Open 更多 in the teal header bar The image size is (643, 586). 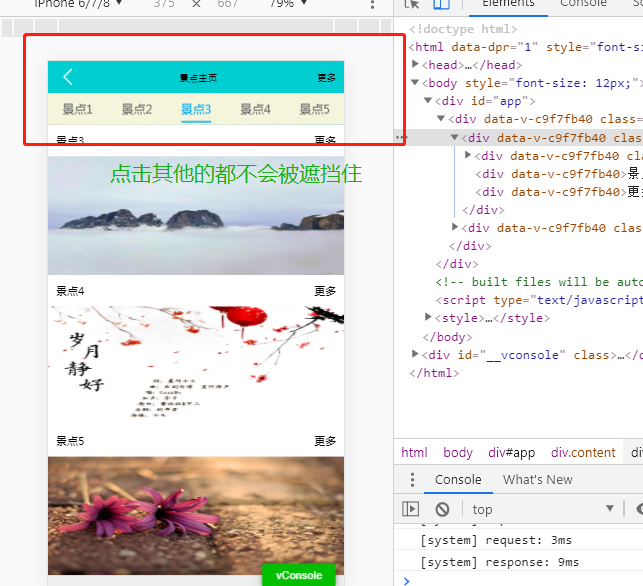326,78
